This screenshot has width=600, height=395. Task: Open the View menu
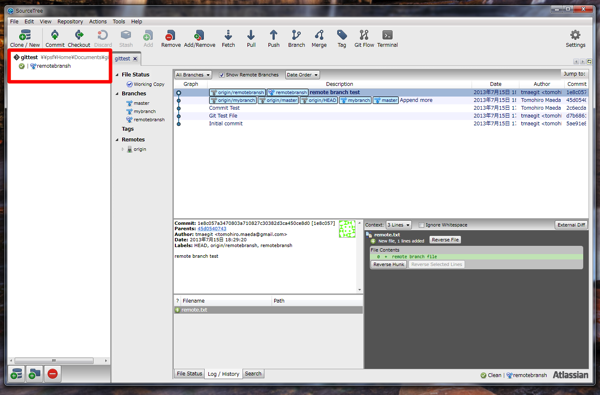coord(46,21)
